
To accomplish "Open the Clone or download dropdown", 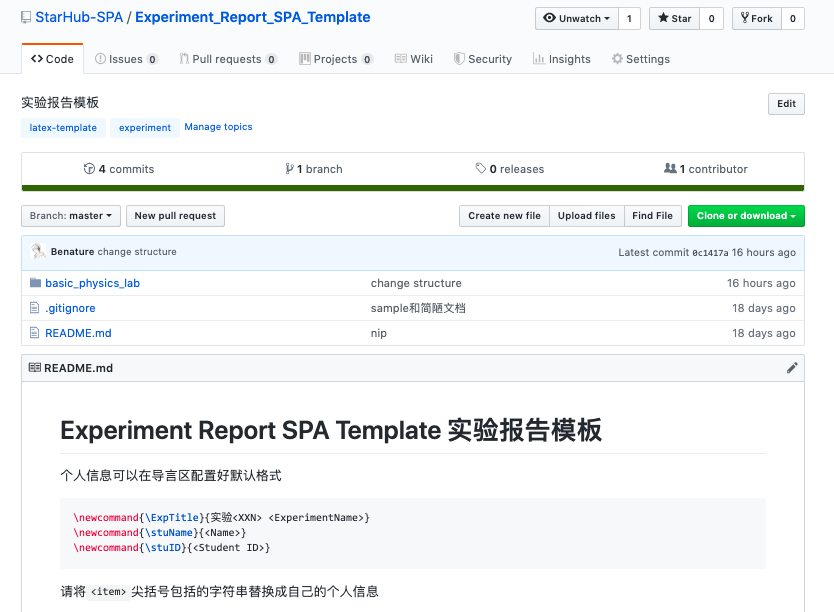I will click(x=745, y=216).
